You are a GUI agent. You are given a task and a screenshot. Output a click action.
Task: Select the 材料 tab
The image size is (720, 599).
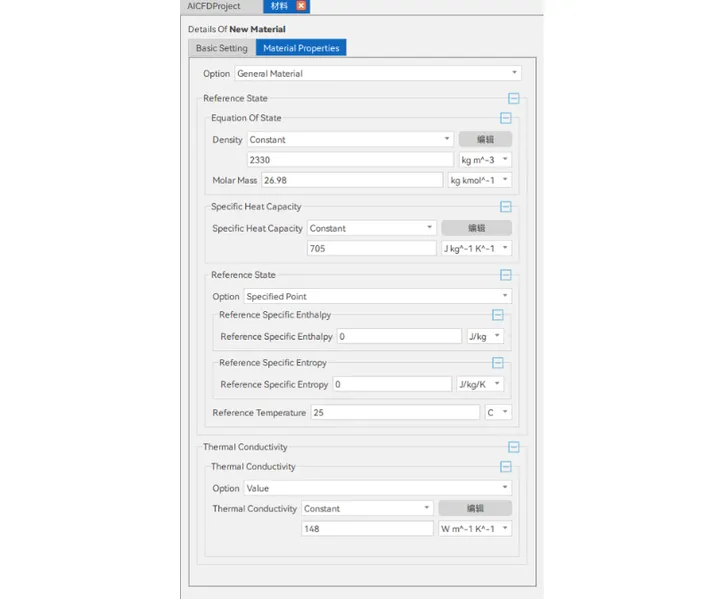[279, 6]
